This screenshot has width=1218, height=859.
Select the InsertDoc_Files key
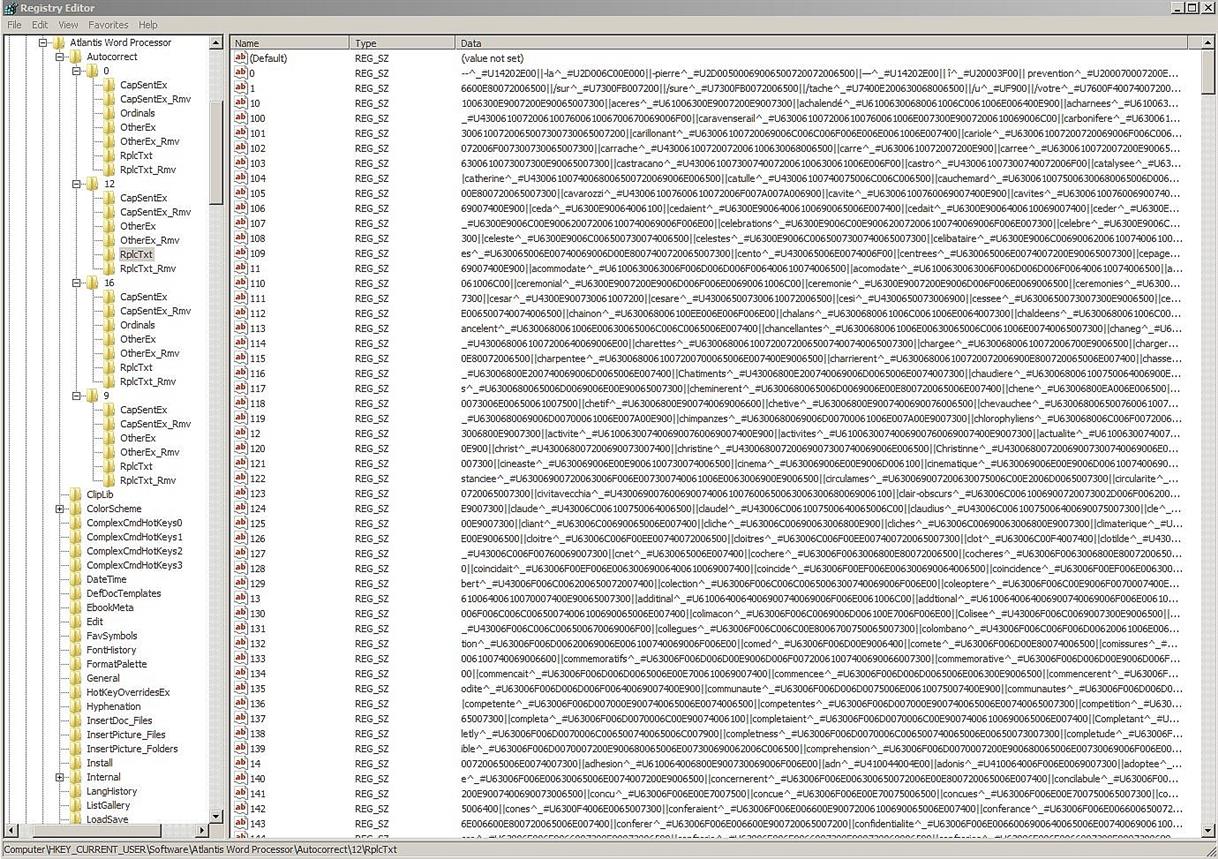click(x=119, y=720)
